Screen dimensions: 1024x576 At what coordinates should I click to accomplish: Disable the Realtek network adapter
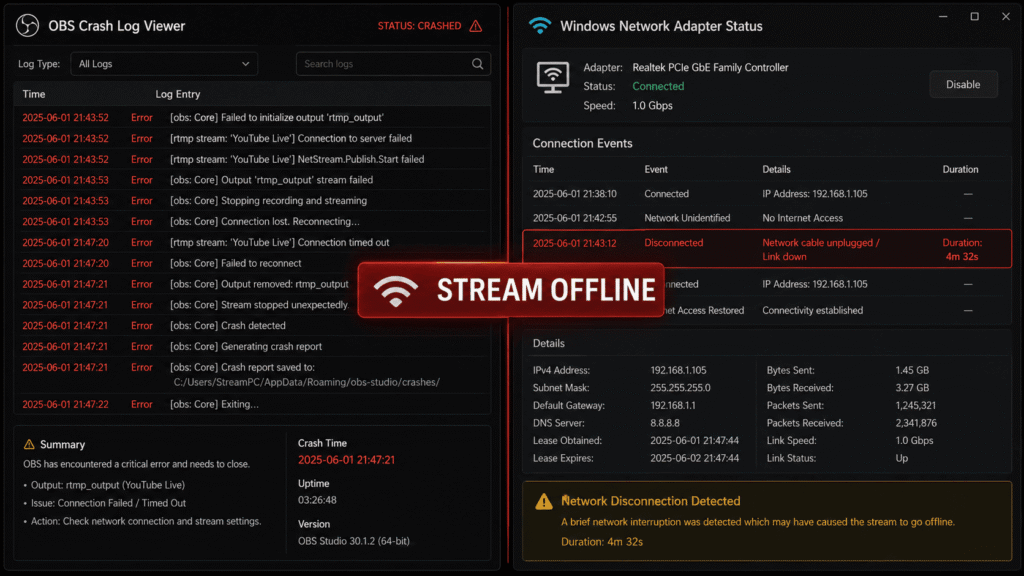coord(963,84)
